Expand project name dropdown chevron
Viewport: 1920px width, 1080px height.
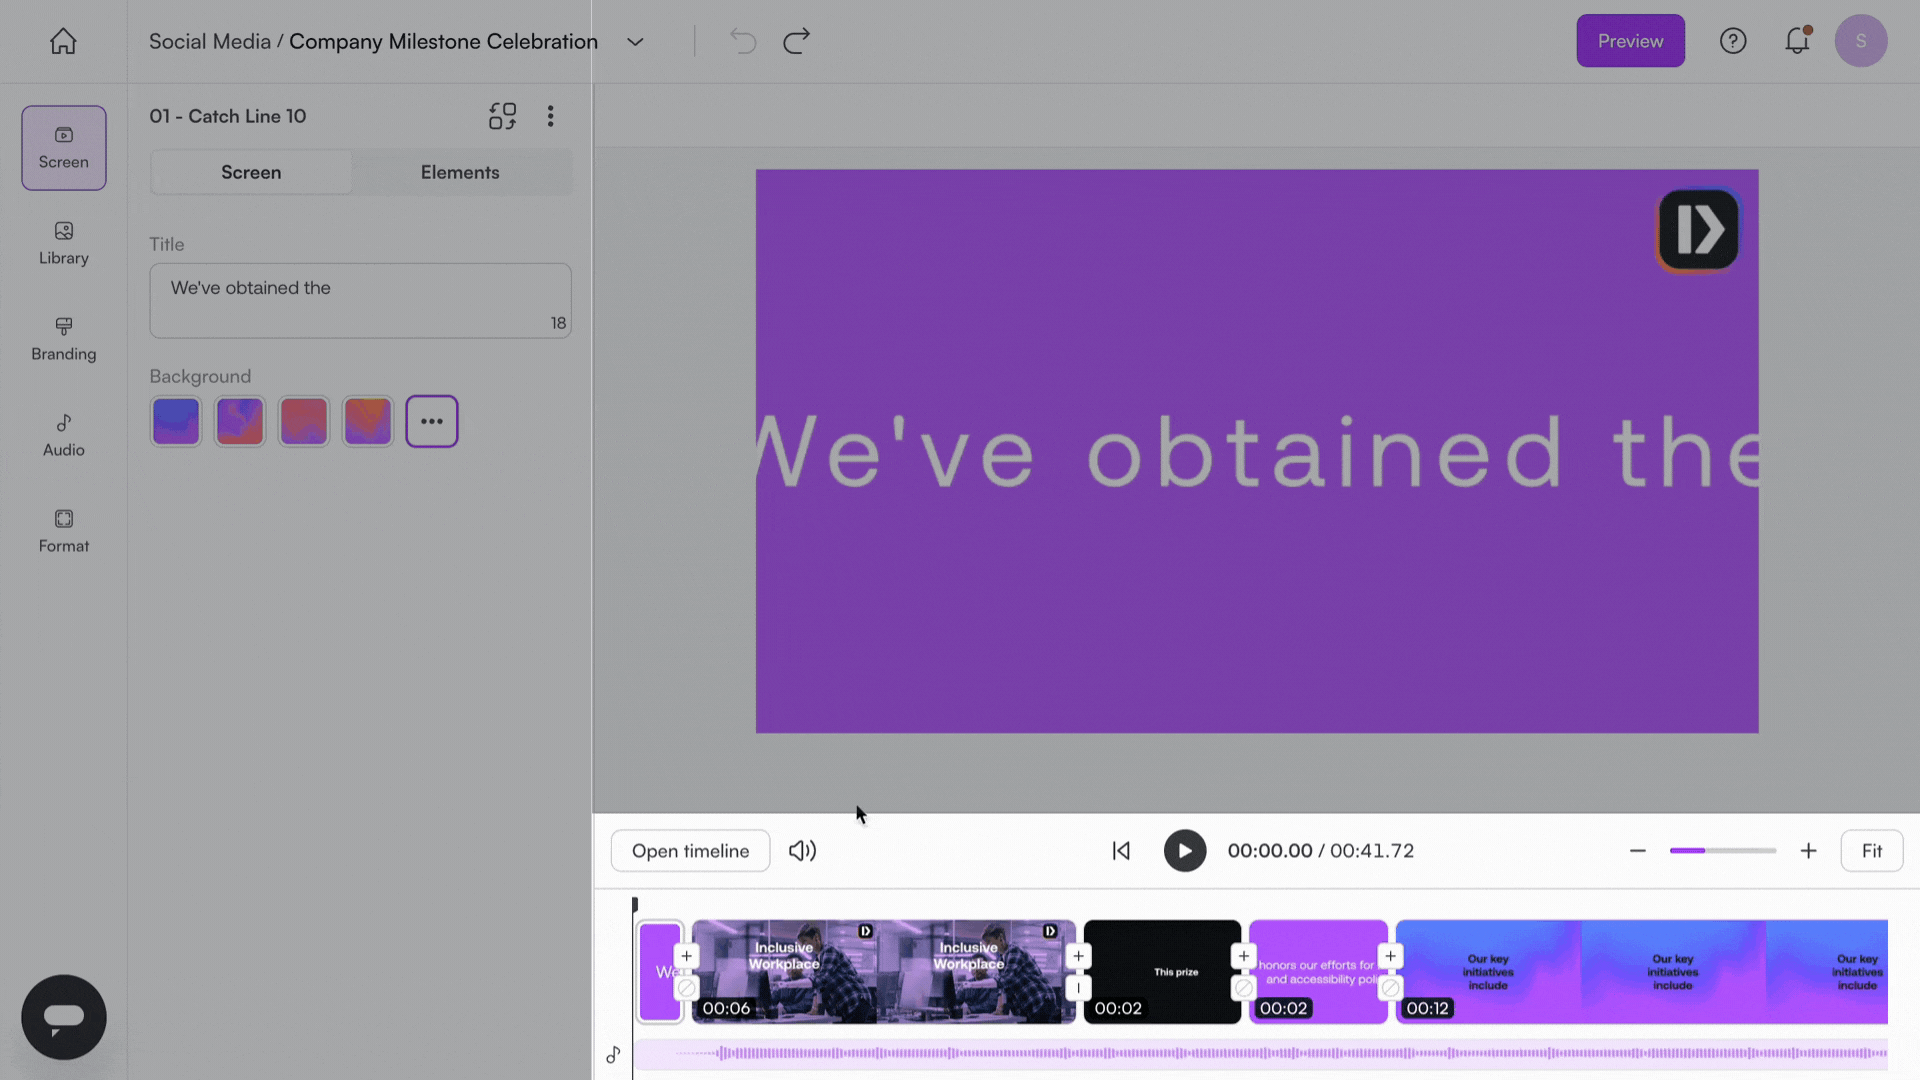point(635,42)
